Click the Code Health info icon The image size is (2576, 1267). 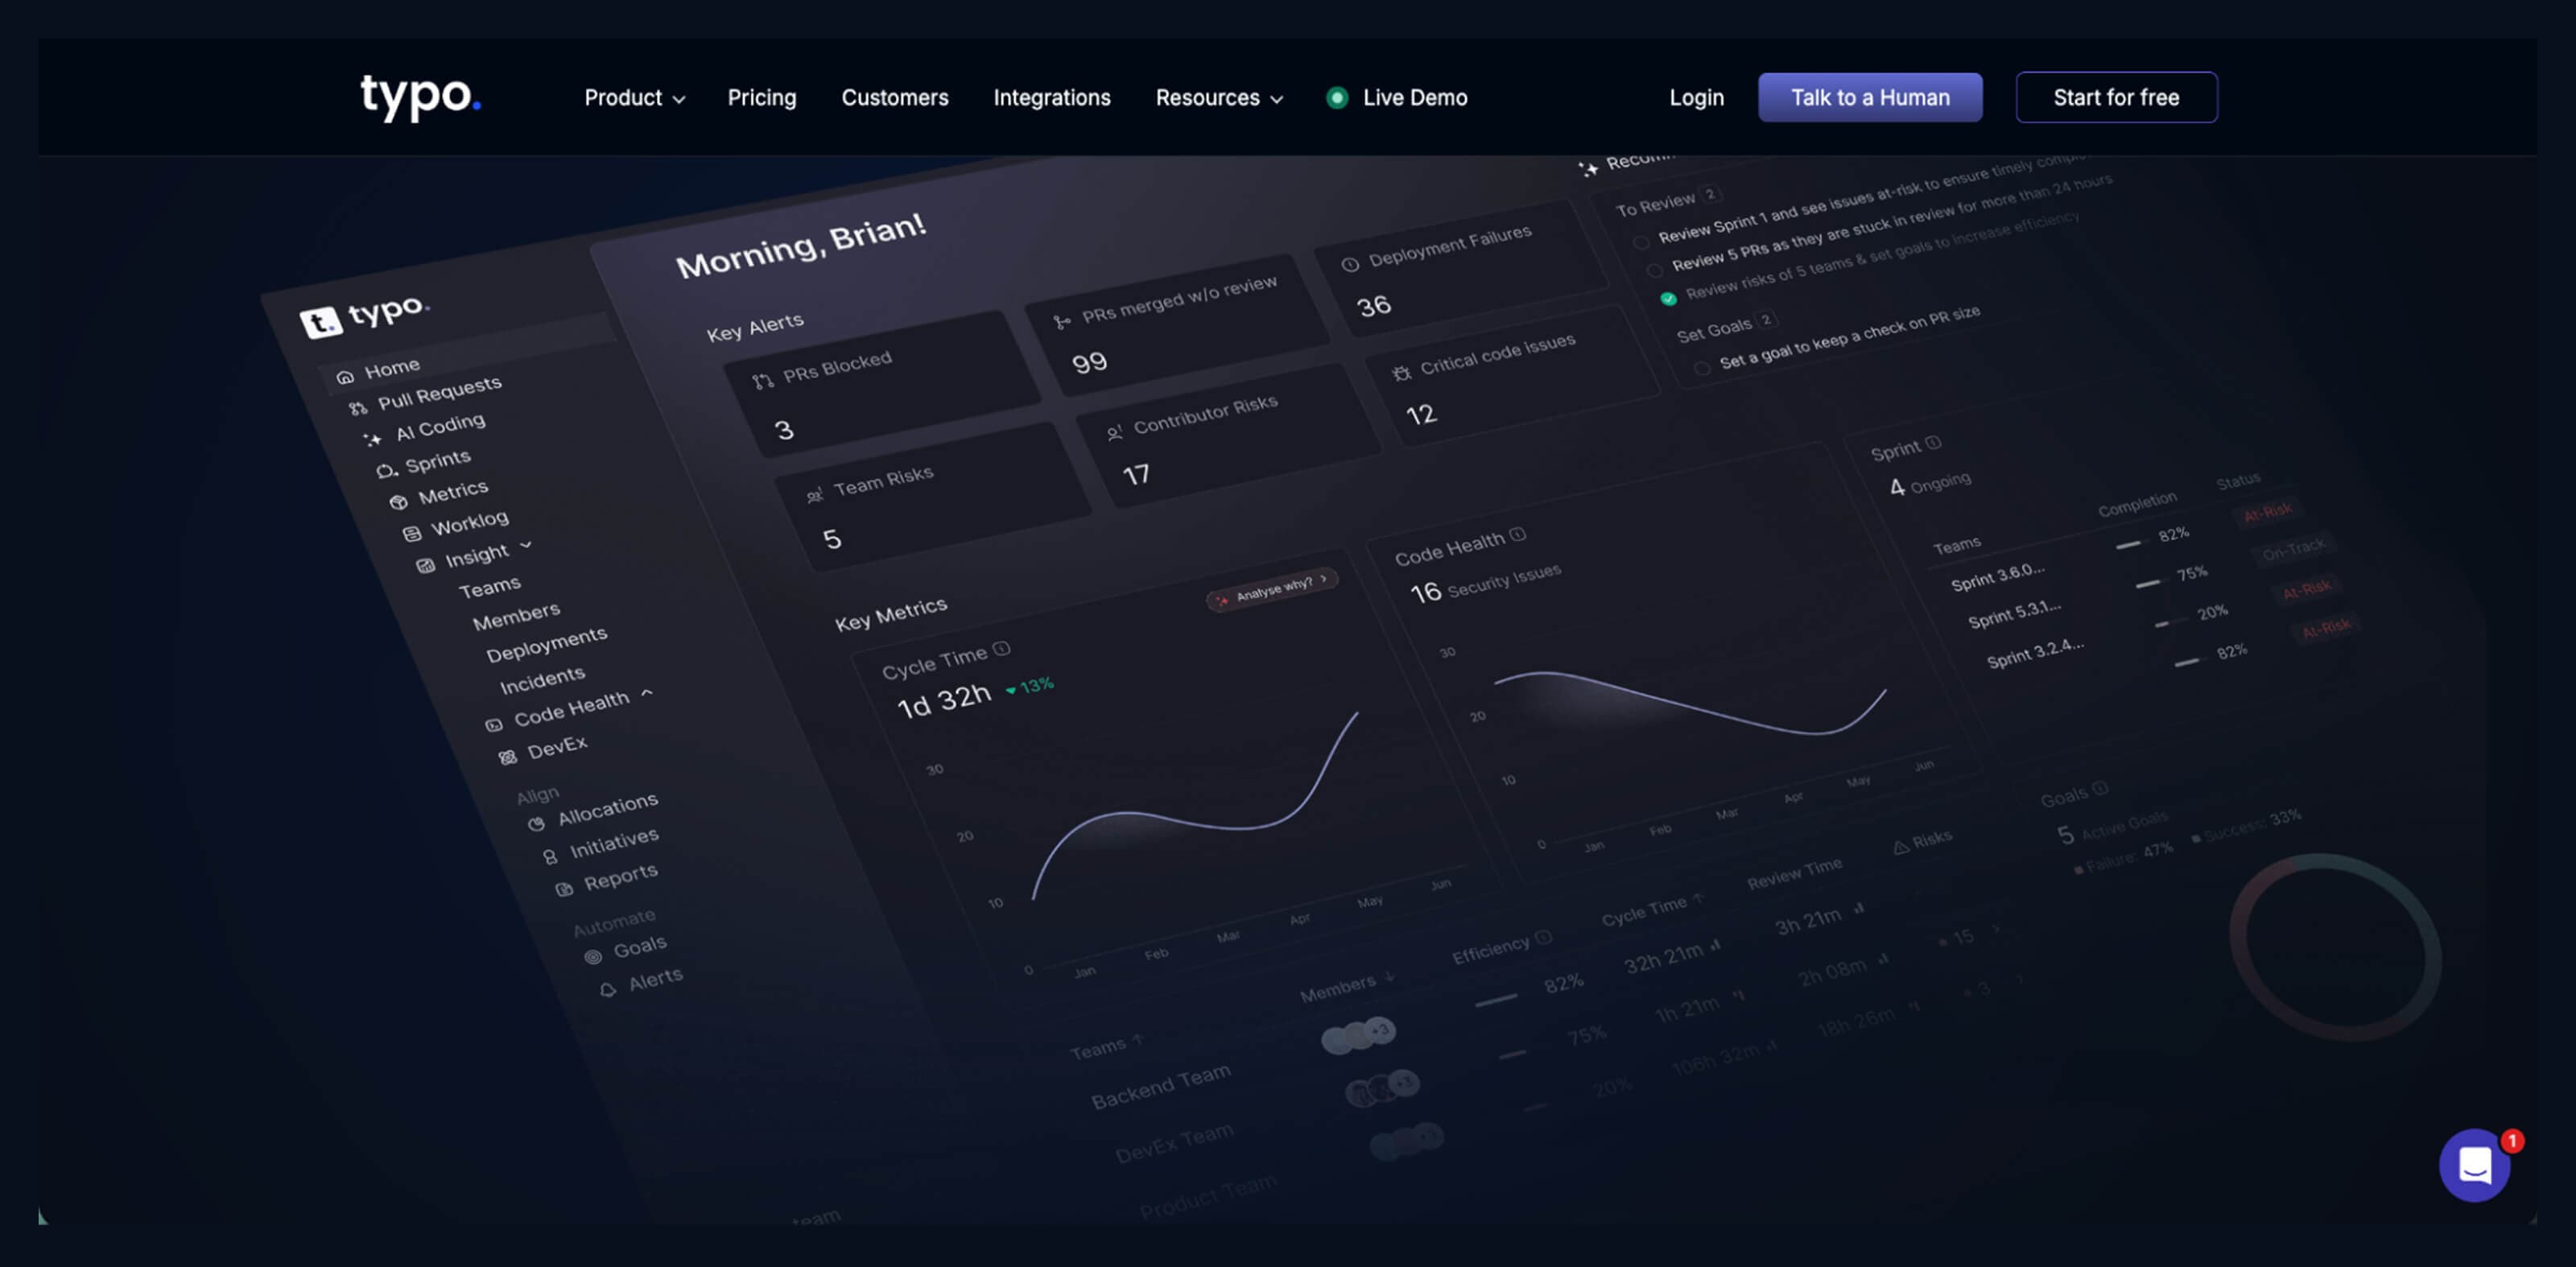1518,534
